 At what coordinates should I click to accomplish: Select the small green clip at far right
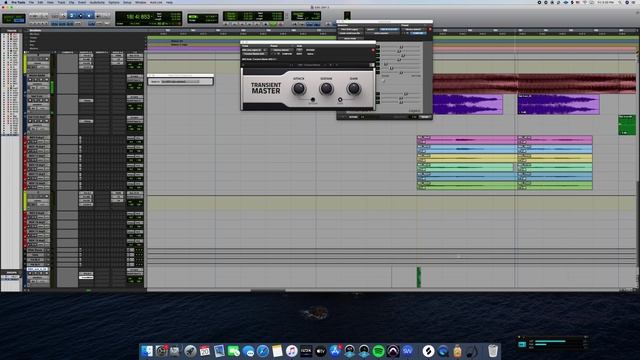coord(627,125)
